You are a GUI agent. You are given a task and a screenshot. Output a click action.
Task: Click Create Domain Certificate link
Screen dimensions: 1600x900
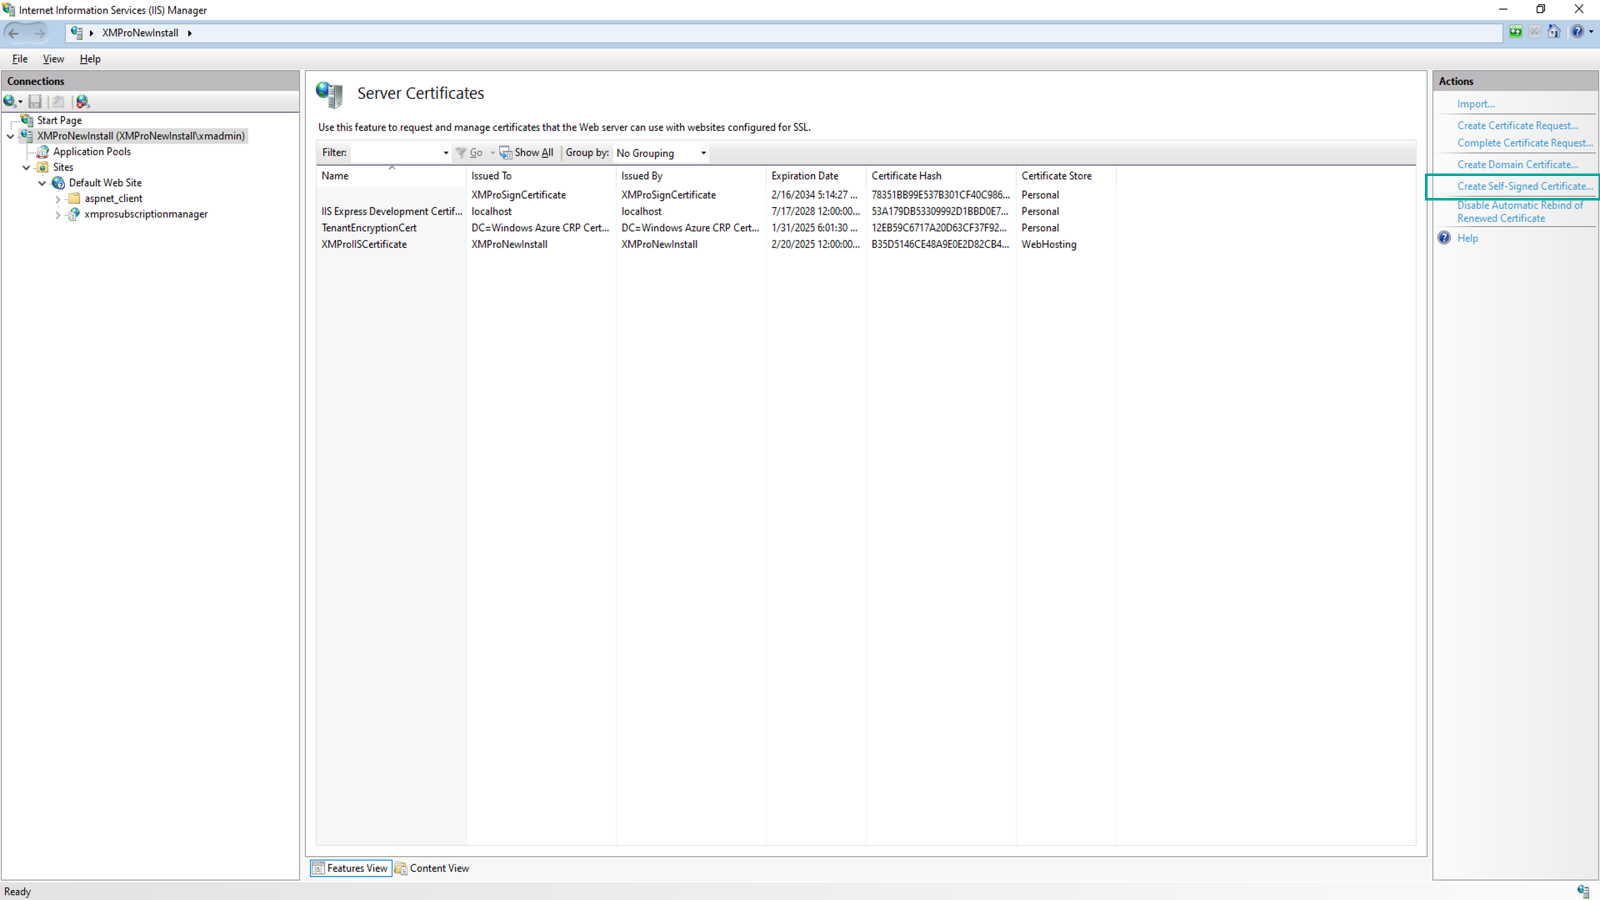click(1517, 164)
